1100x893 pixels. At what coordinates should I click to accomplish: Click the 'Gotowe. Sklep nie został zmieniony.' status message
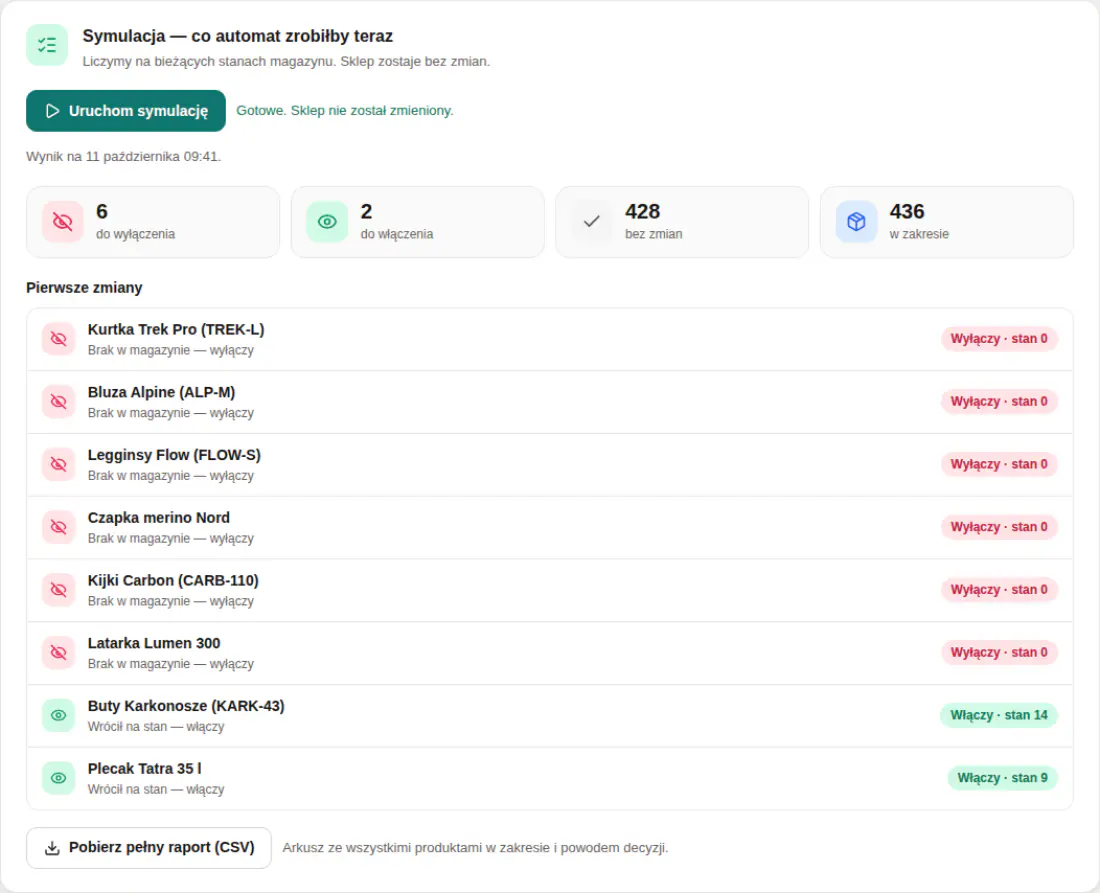tap(344, 111)
